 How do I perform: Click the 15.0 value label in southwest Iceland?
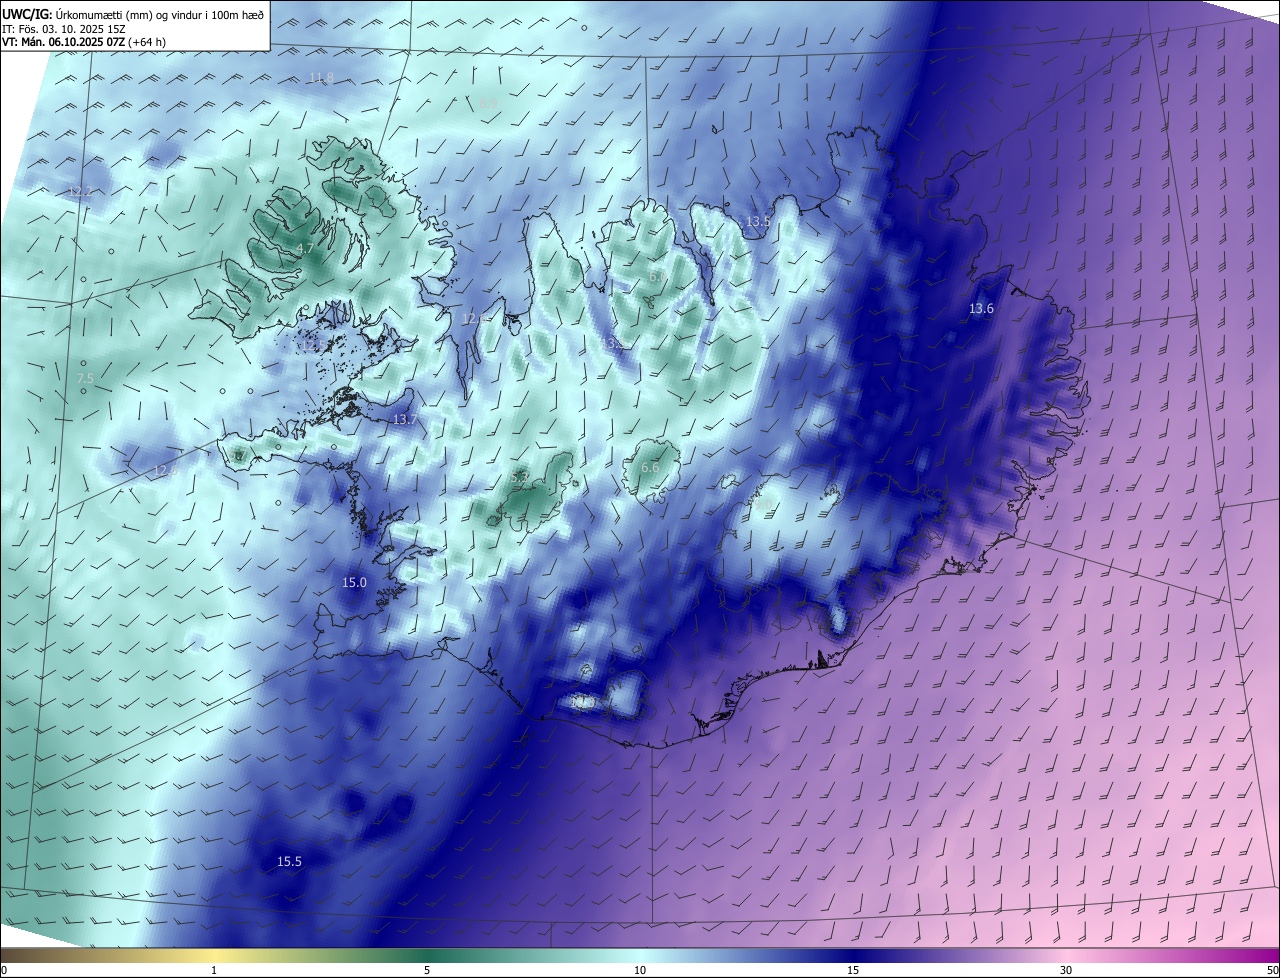pos(354,582)
